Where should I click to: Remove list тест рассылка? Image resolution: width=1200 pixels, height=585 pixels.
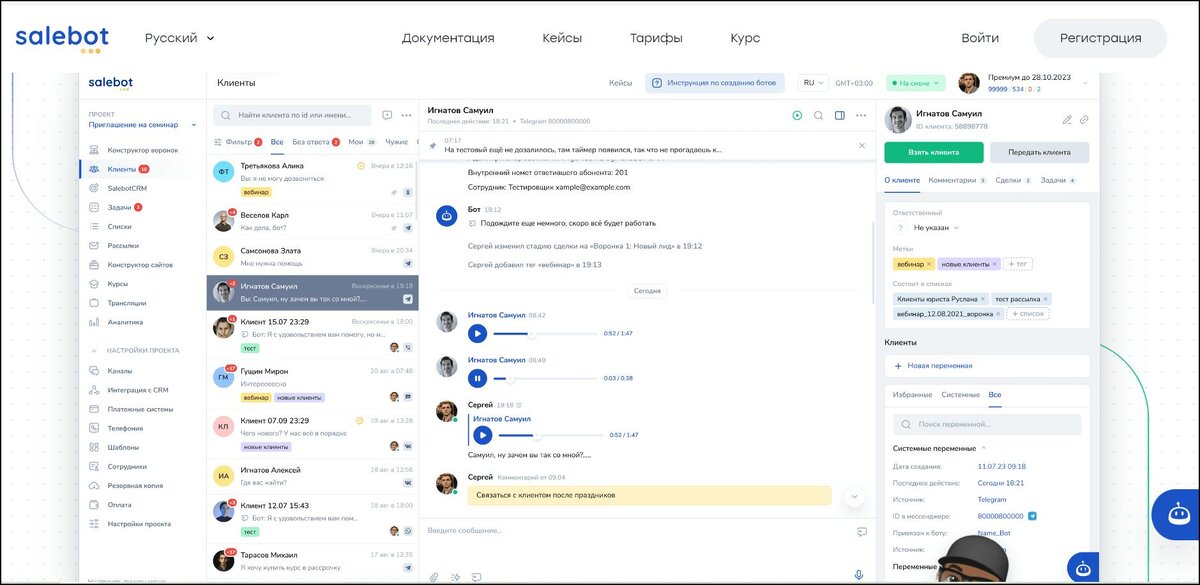[x=1045, y=299]
